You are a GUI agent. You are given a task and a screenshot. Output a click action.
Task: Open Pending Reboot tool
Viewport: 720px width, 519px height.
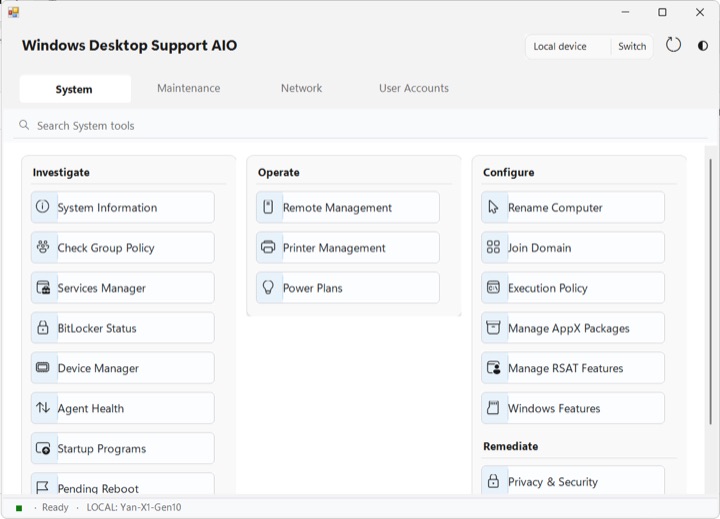coord(123,484)
